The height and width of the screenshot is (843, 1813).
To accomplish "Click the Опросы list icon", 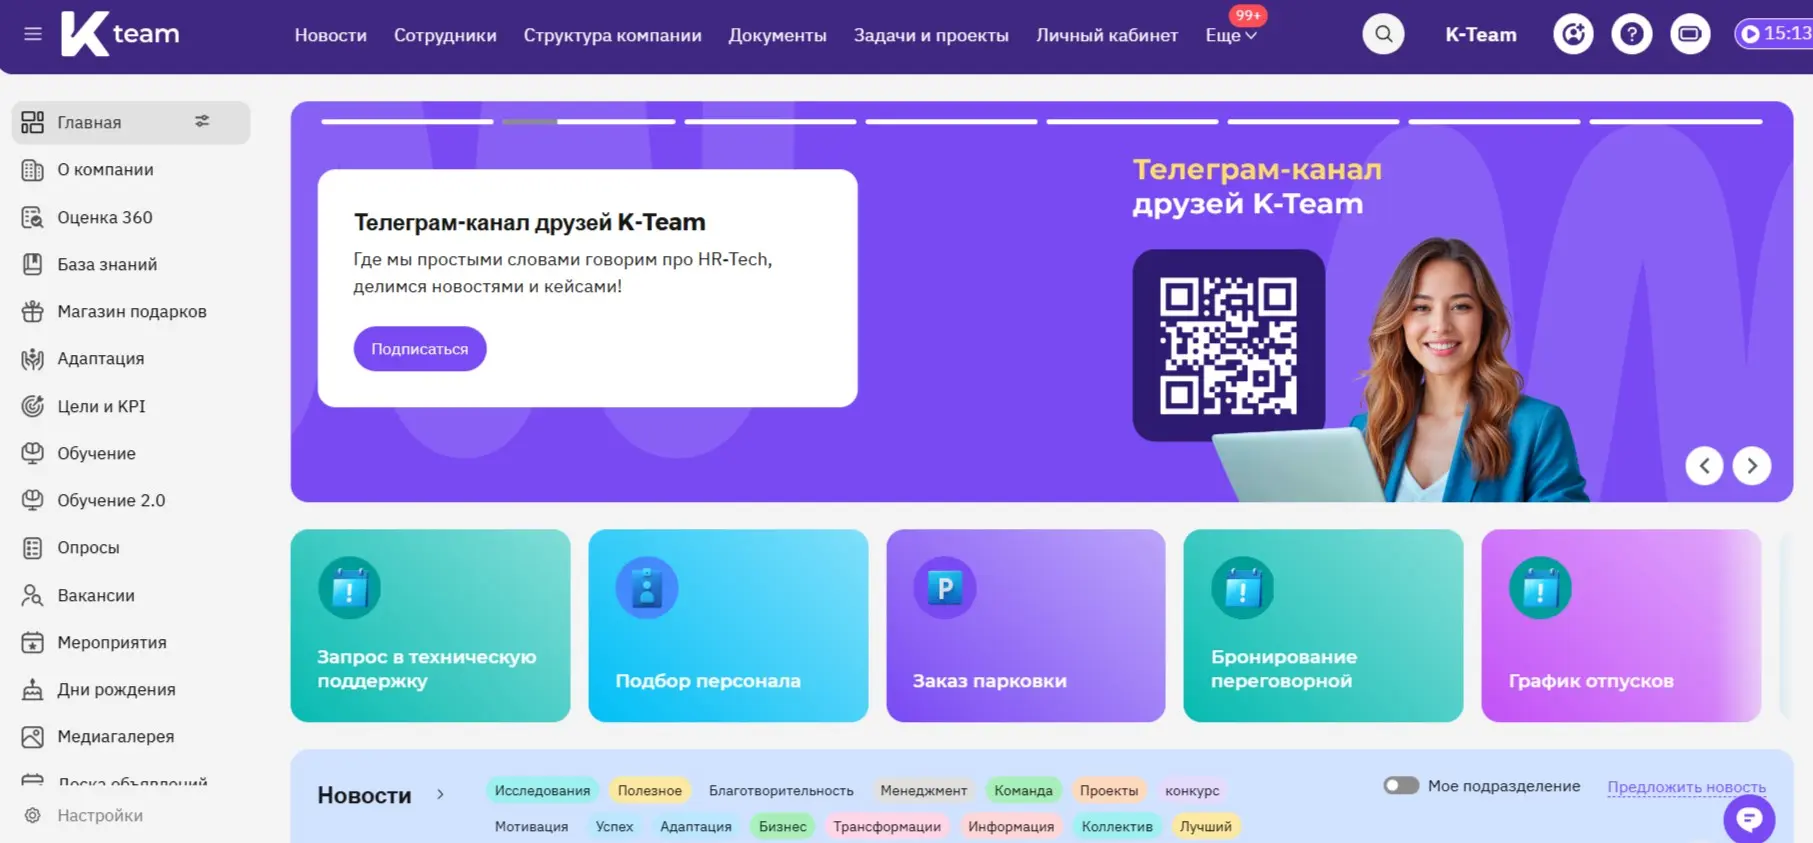I will (x=33, y=547).
